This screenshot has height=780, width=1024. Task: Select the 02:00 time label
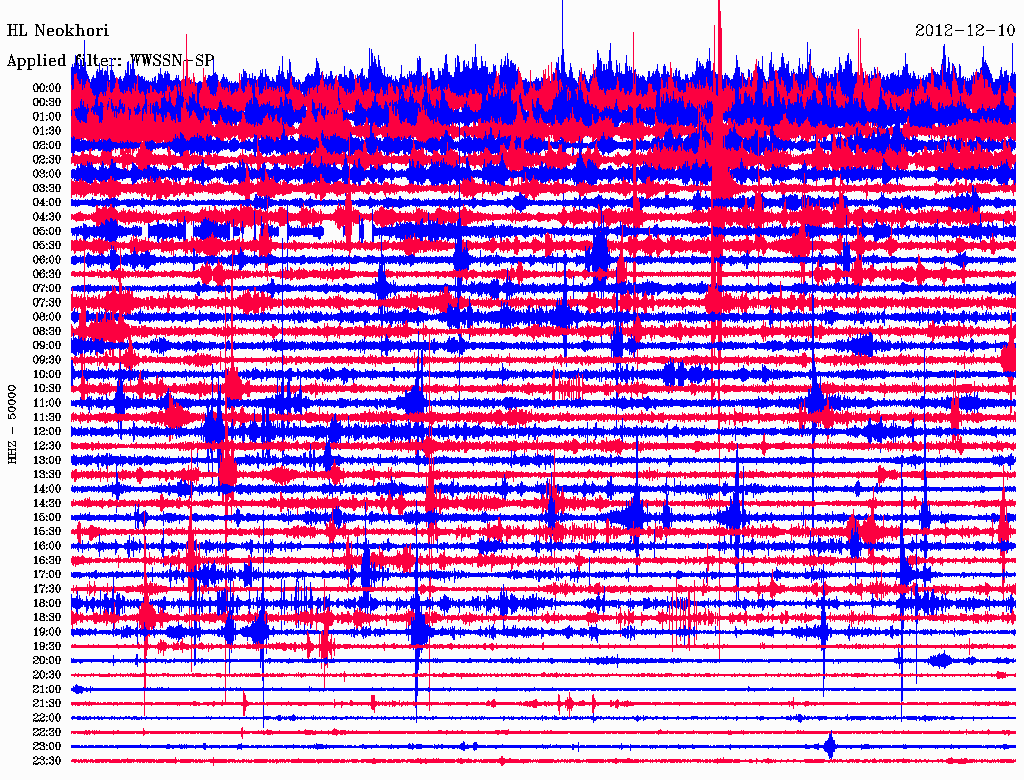[x=46, y=145]
